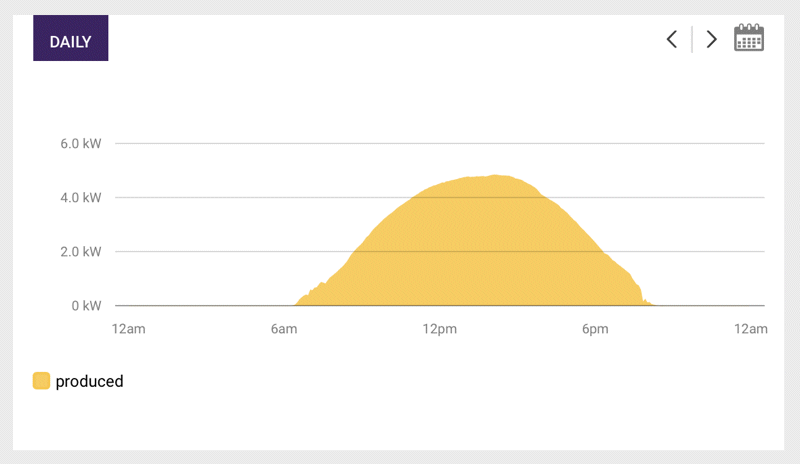Click the 12pm time label
Screen dimensions: 800x464
point(439,329)
